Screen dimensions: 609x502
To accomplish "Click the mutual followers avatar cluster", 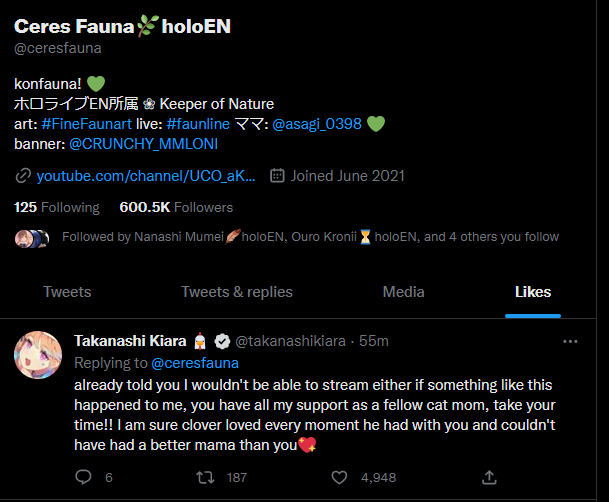I will [32, 238].
